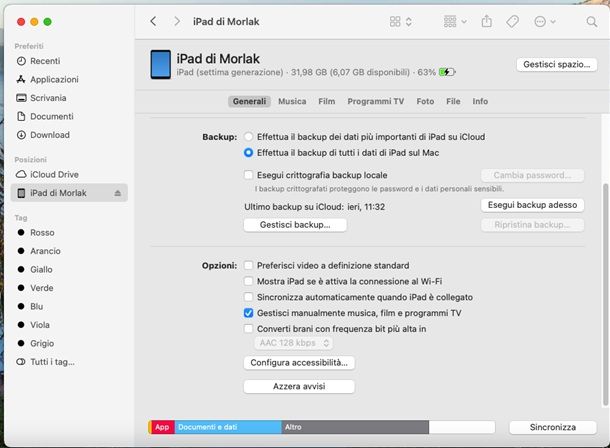Click the iPad device icon

(x=161, y=65)
